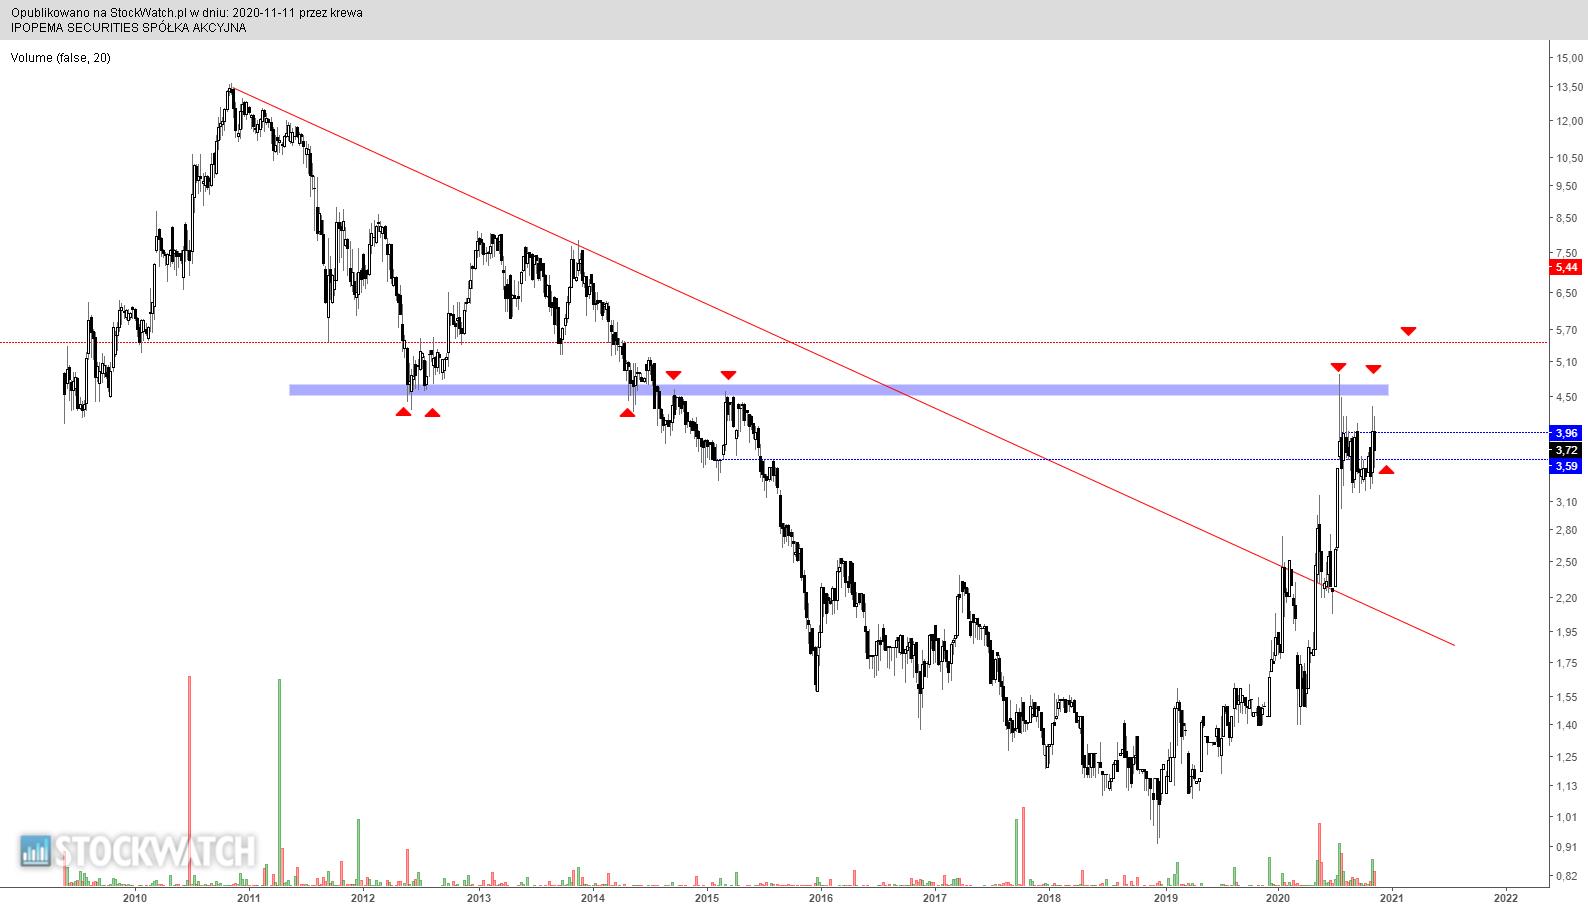Select the blue 3,96 price label
The image size is (1588, 906).
click(1564, 433)
